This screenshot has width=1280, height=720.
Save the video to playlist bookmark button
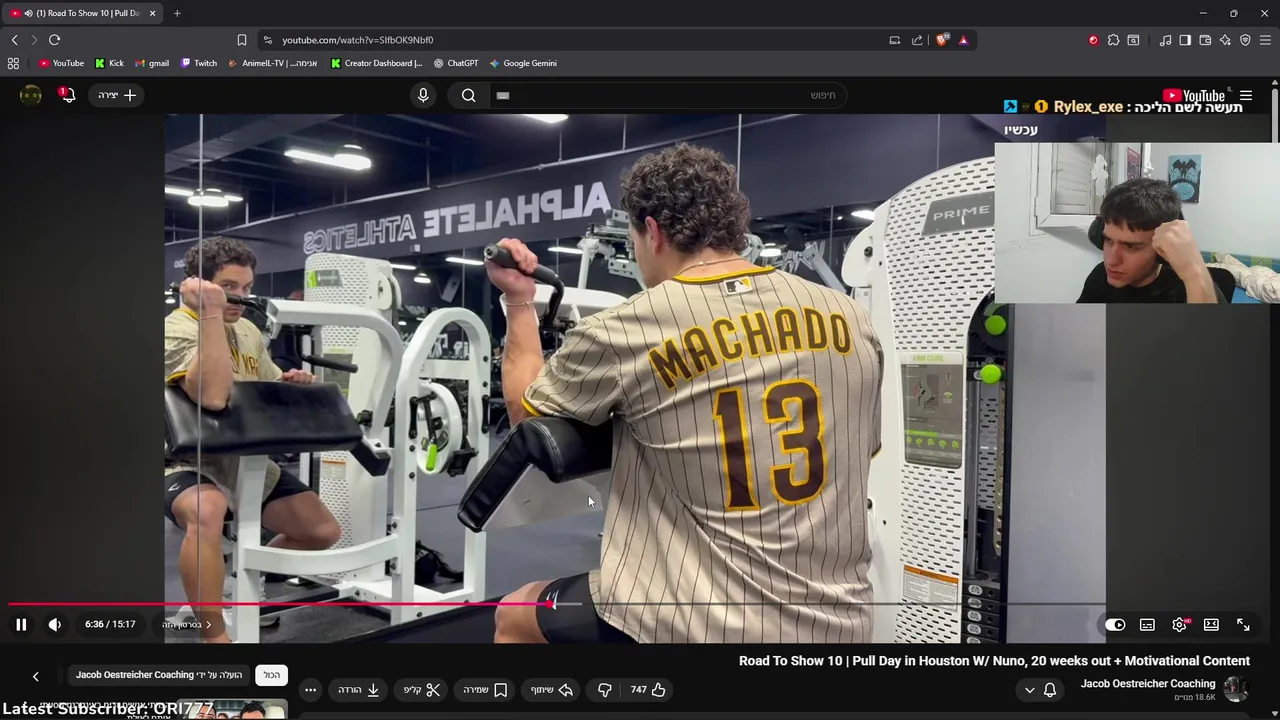[485, 689]
